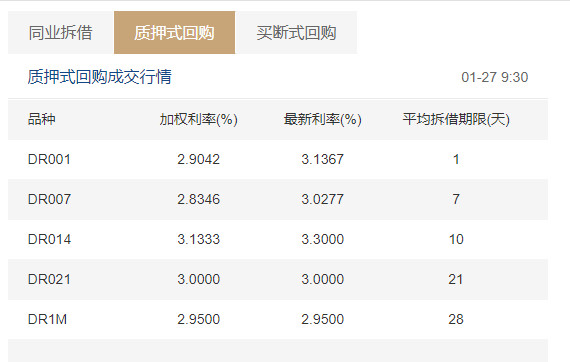Select the DR1M row label

pos(47,319)
